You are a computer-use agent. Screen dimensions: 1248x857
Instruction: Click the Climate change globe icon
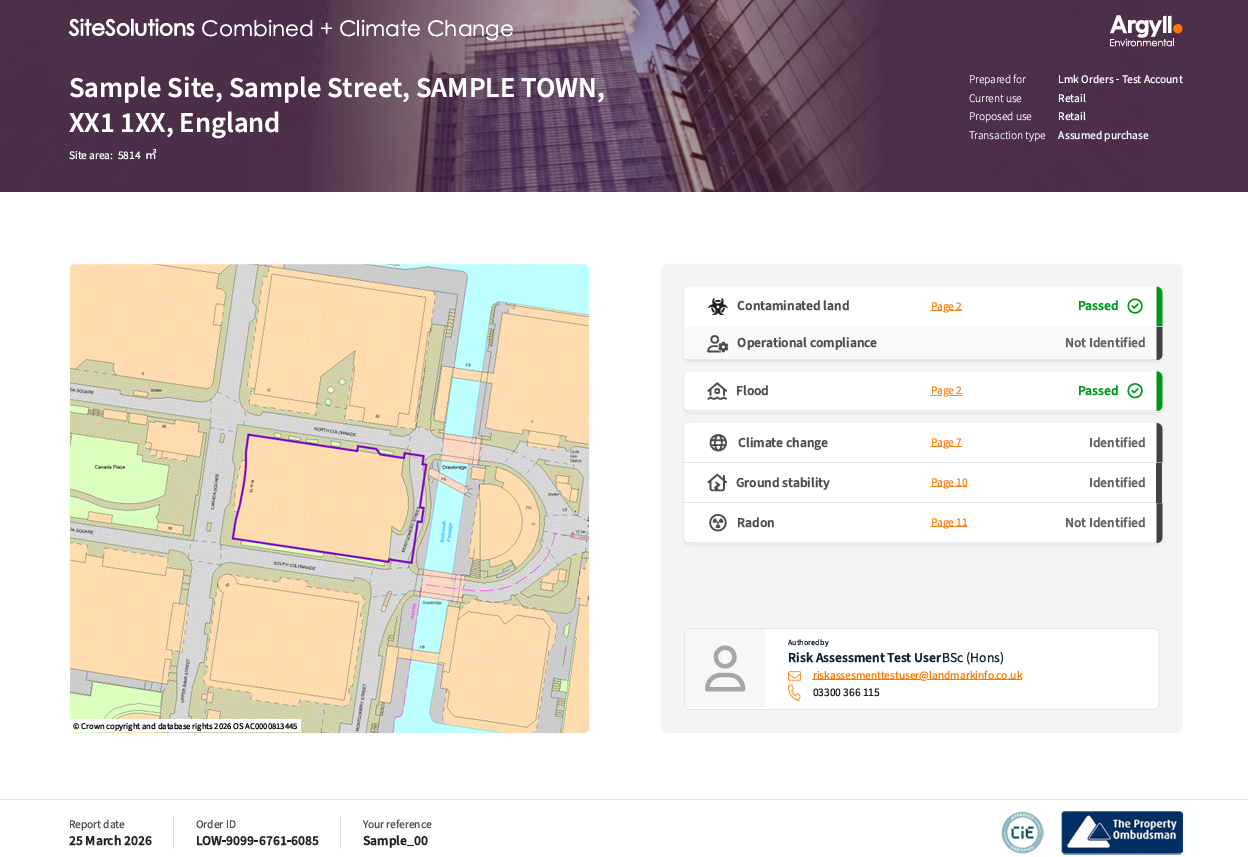717,443
